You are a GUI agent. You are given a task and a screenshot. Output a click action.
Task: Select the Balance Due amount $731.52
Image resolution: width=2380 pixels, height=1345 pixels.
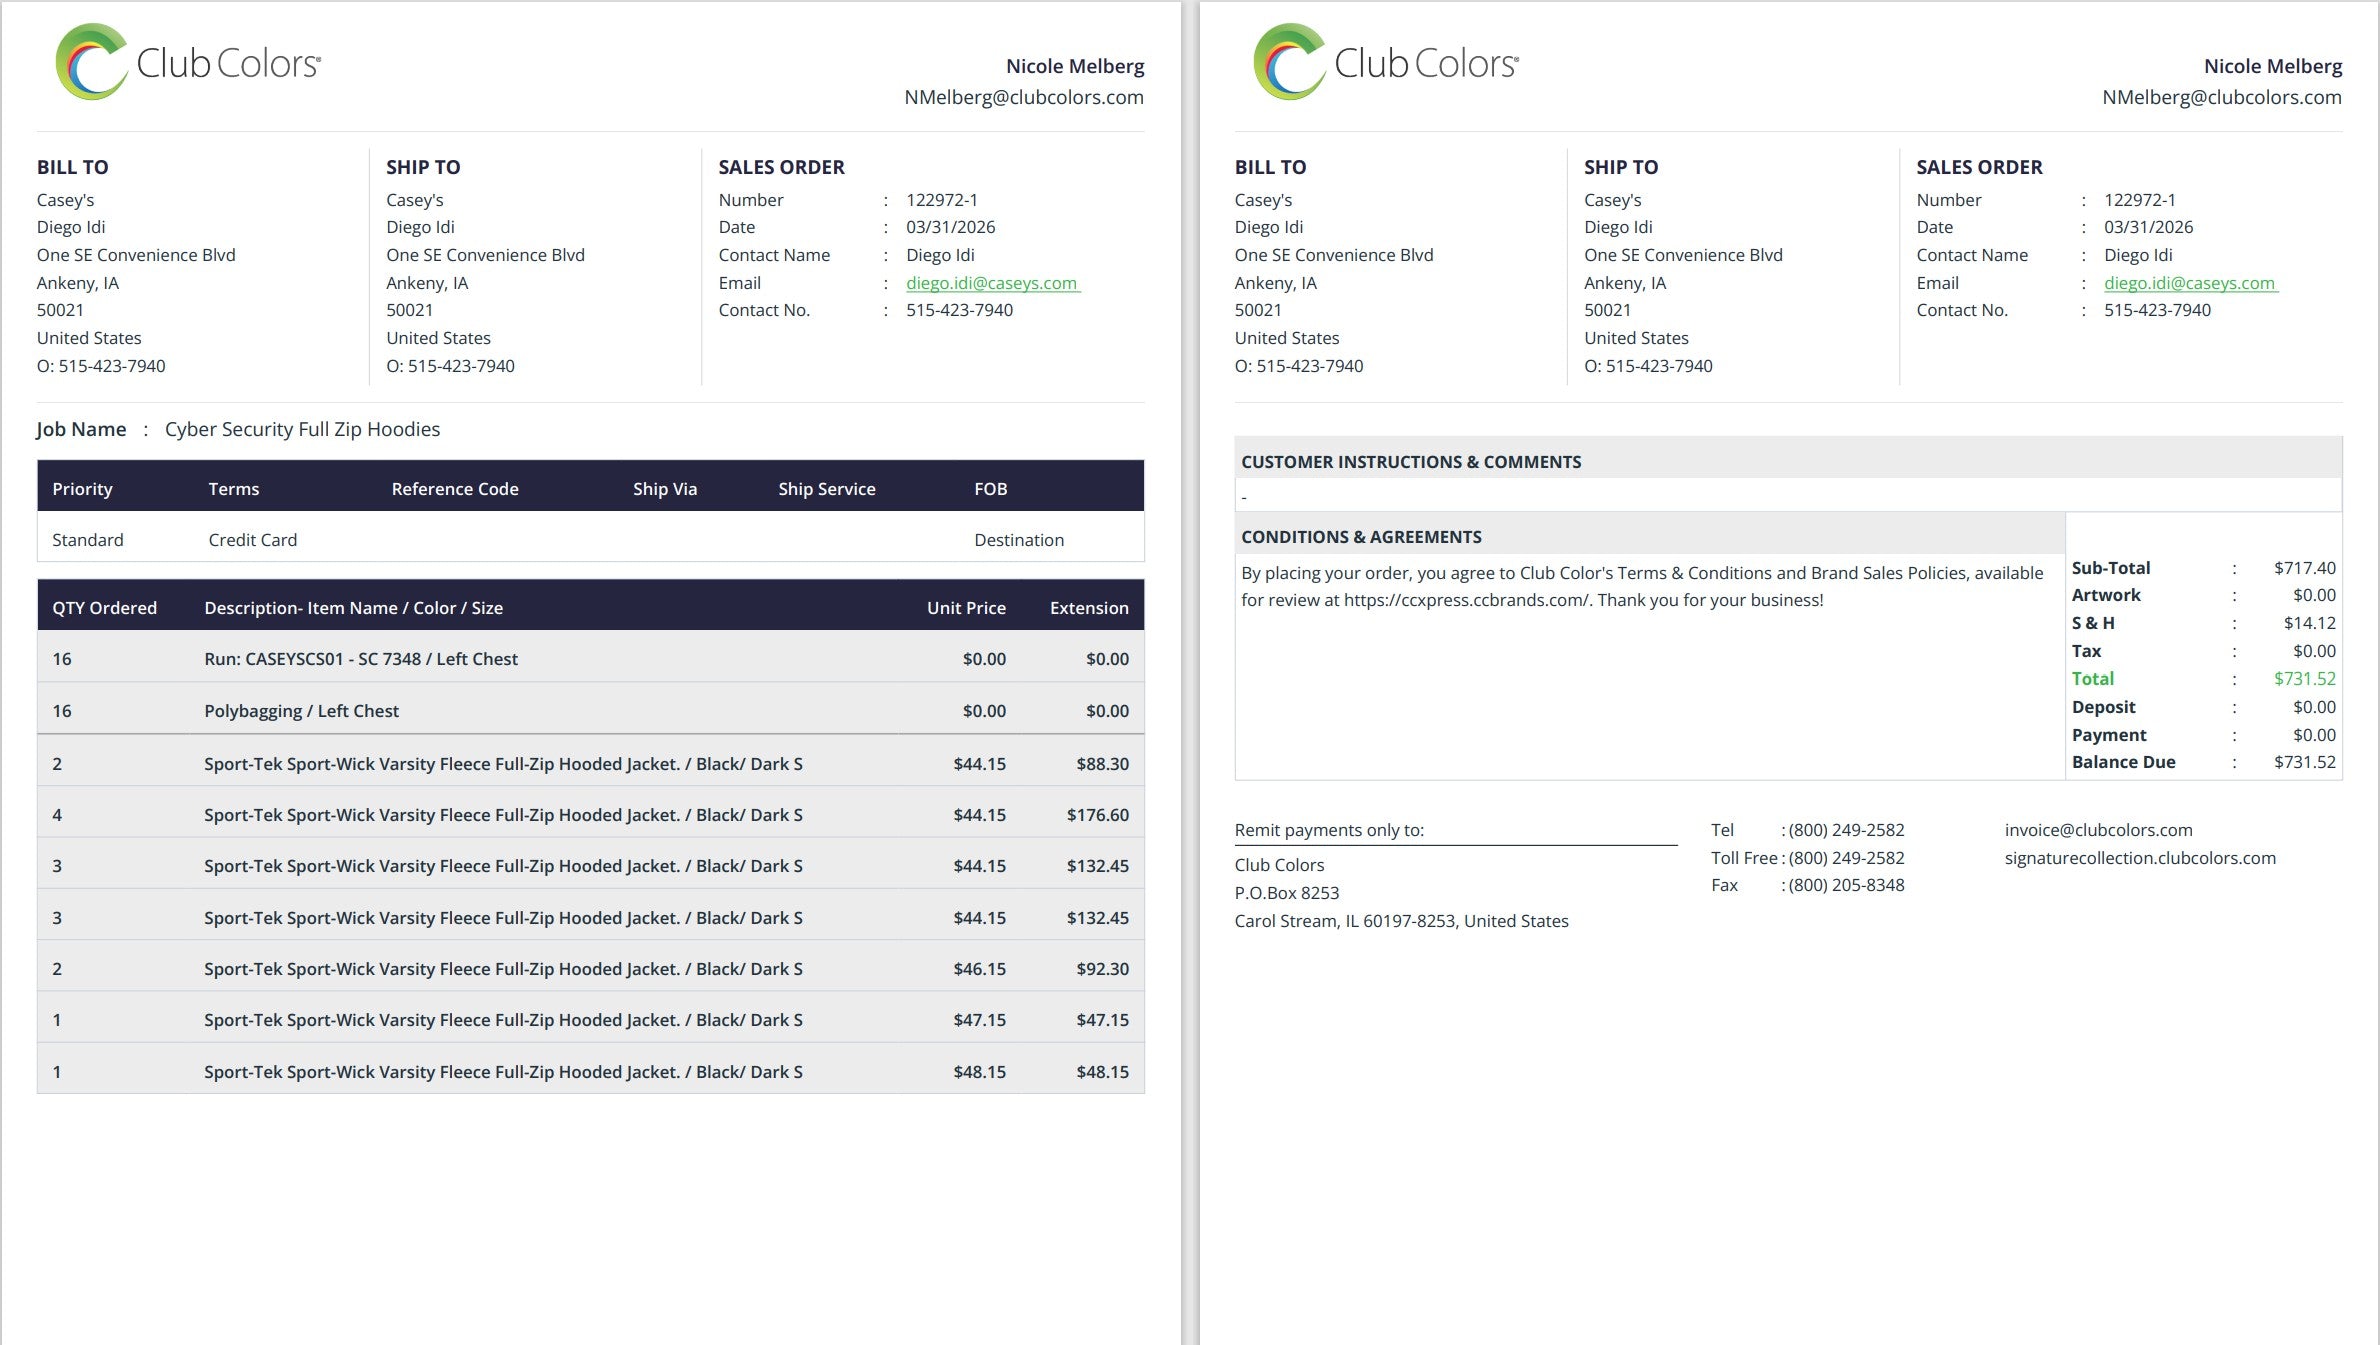(x=2305, y=762)
